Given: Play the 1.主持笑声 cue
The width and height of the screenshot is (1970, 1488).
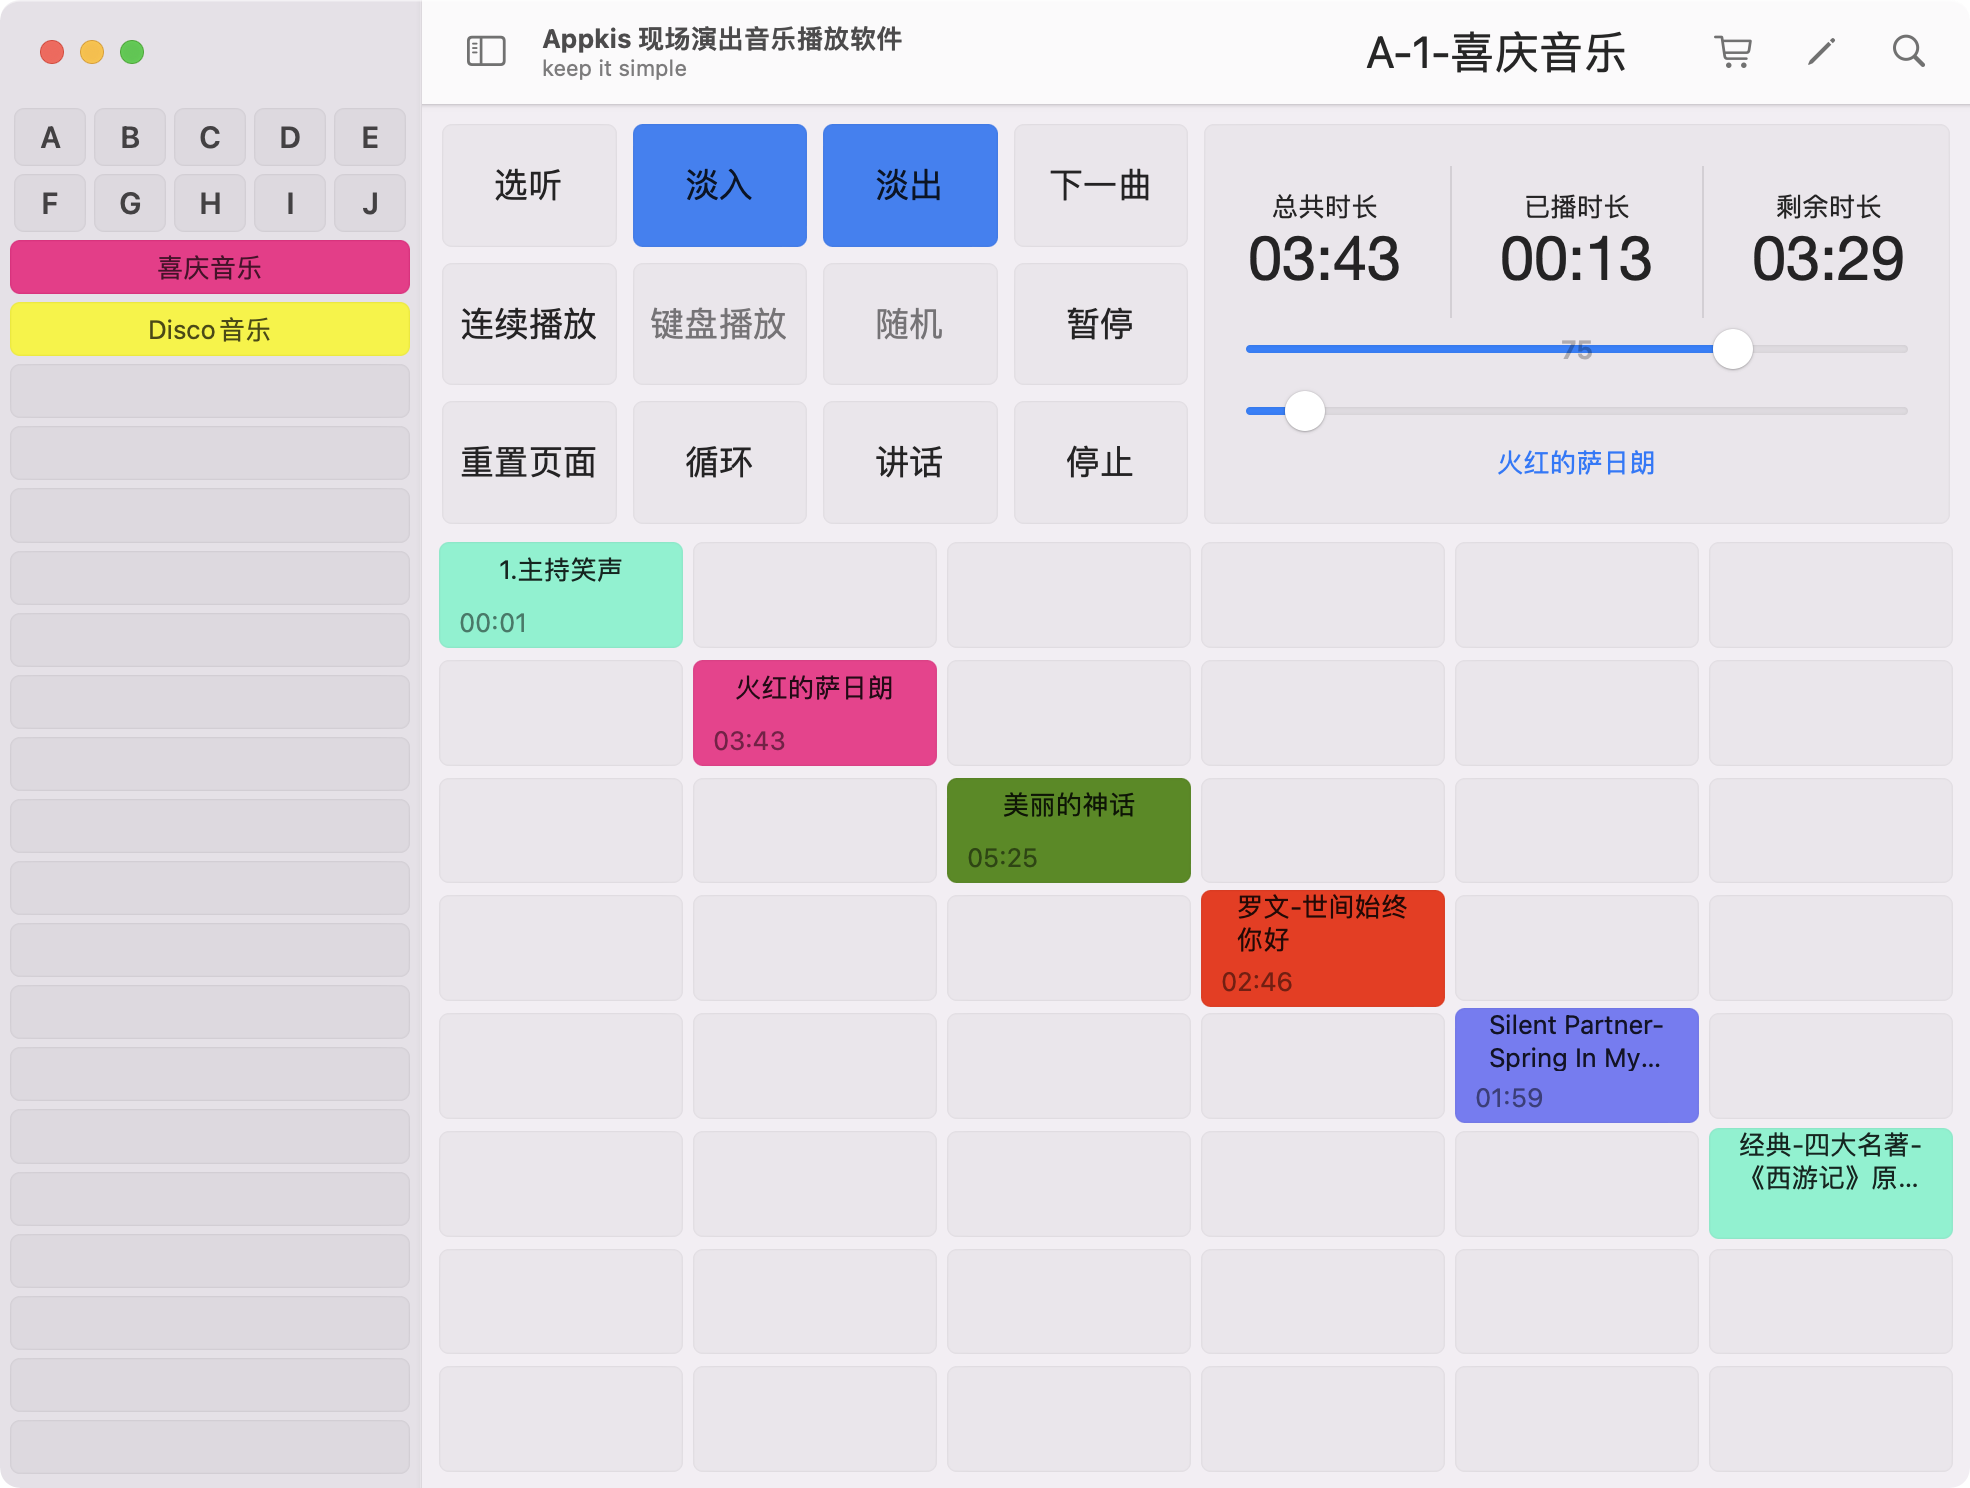Looking at the screenshot, I should pos(561,595).
